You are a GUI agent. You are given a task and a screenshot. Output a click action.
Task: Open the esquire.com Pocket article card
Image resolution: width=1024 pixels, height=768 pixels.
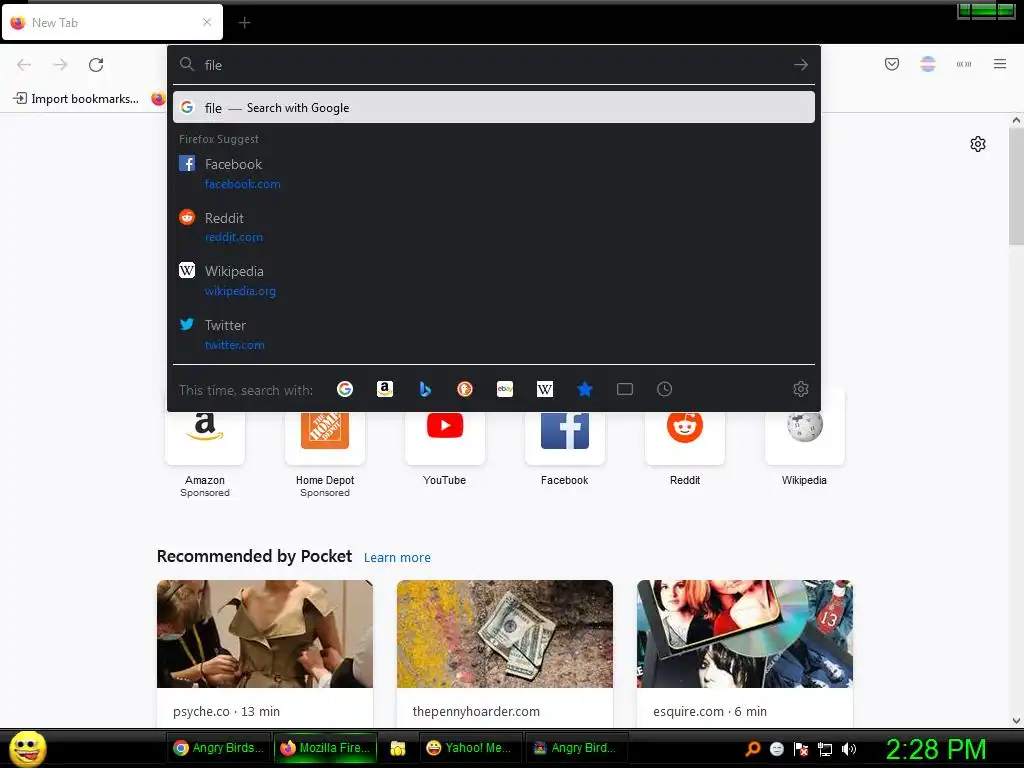coord(744,653)
